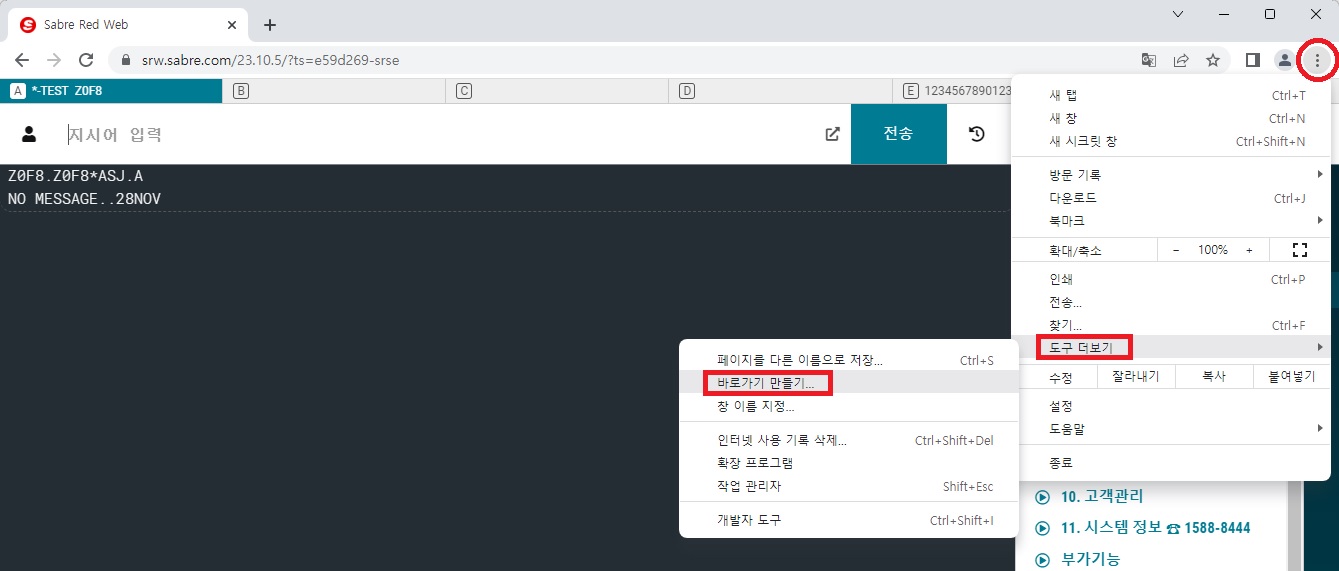Open the 11. 시스템 정보 link
The image size is (1339, 571).
click(x=1155, y=528)
